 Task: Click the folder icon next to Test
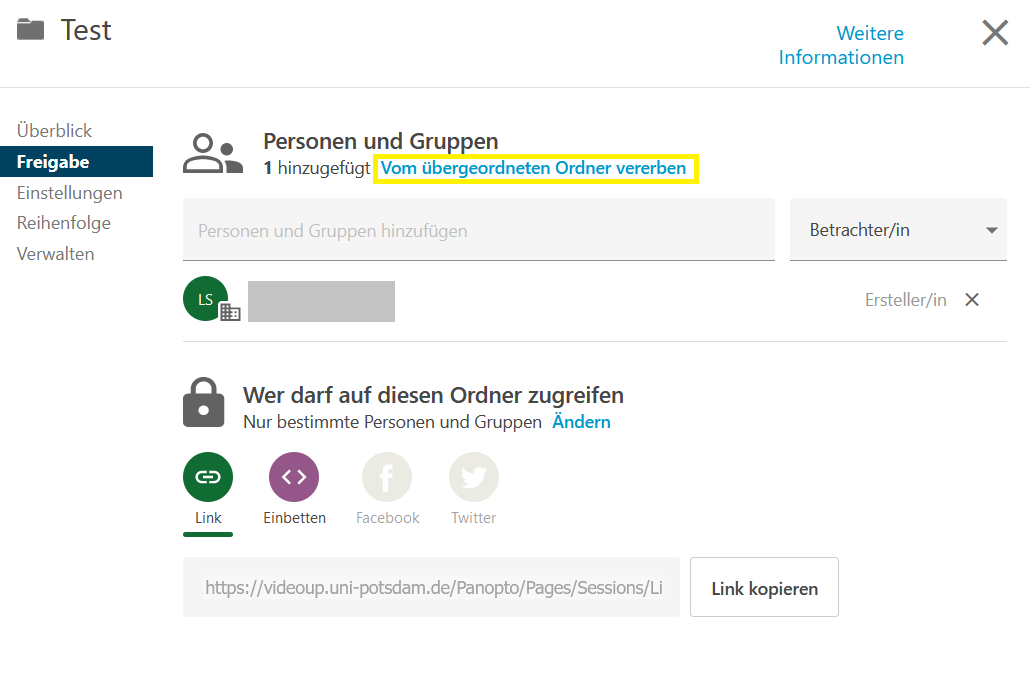click(x=31, y=30)
